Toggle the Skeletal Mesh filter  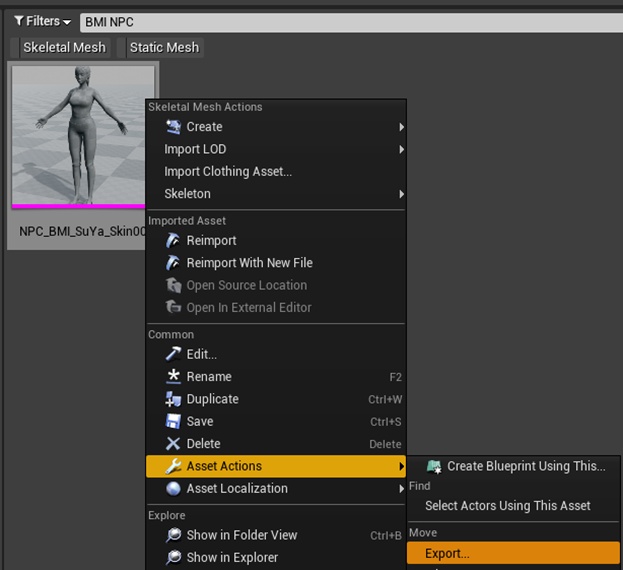click(64, 47)
